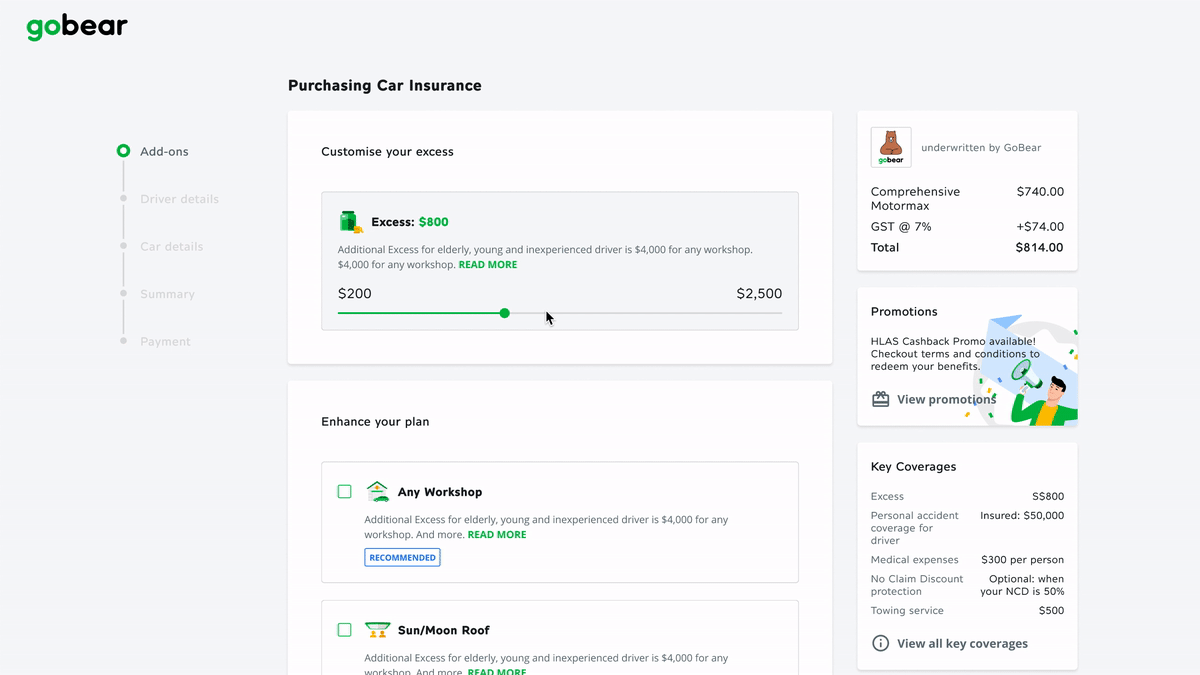Click READ MORE under Sun/Moon Roof

pyautogui.click(x=497, y=671)
